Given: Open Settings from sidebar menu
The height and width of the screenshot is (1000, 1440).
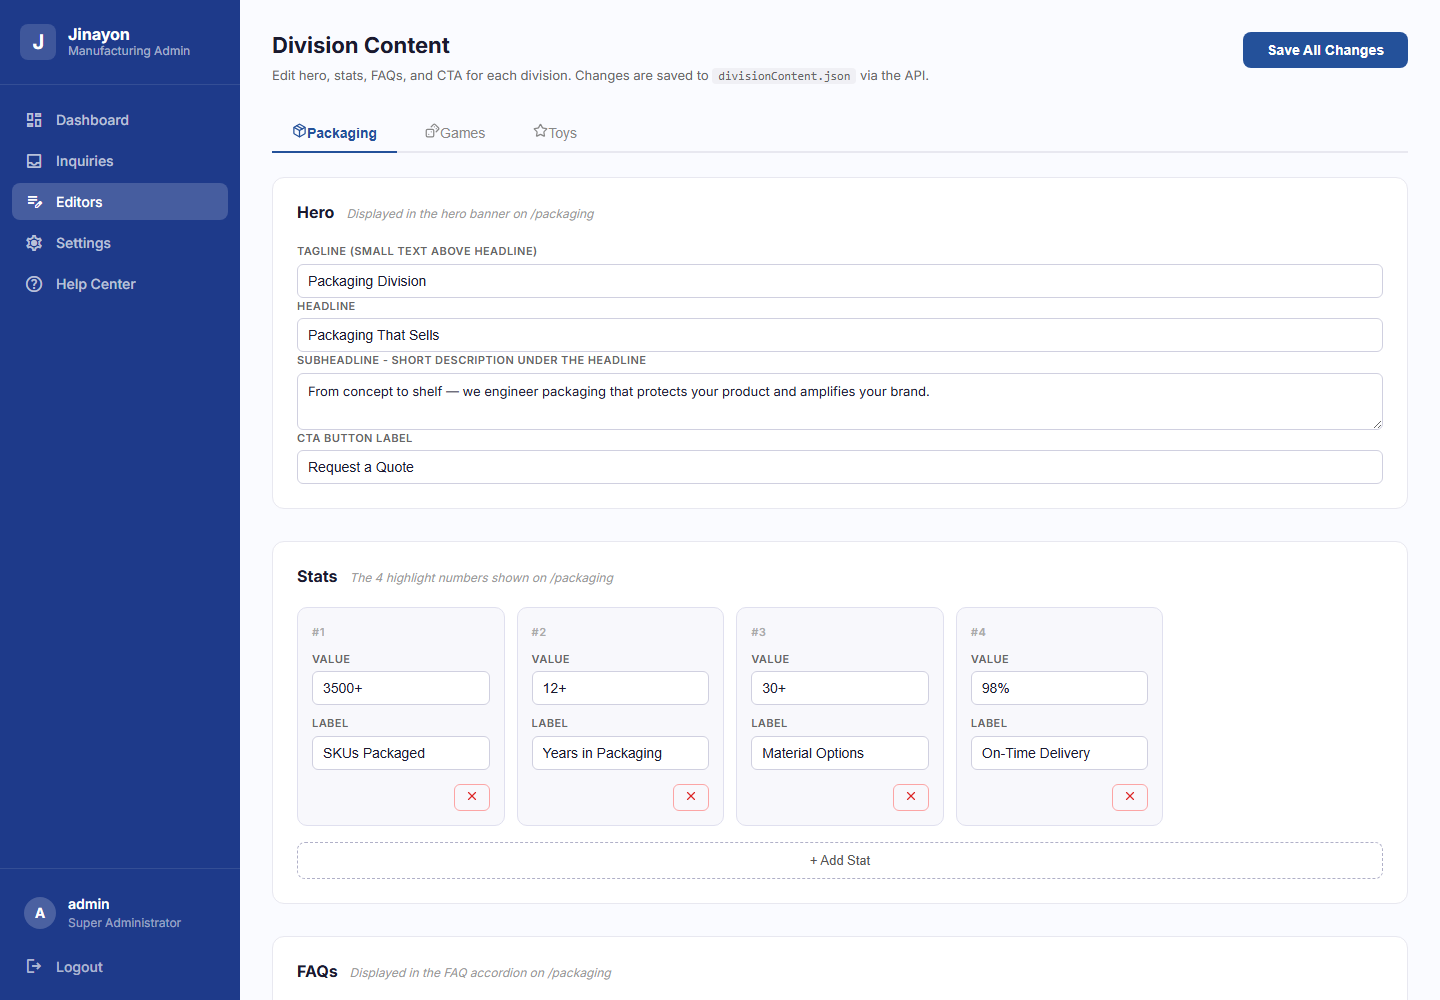Looking at the screenshot, I should coord(120,243).
